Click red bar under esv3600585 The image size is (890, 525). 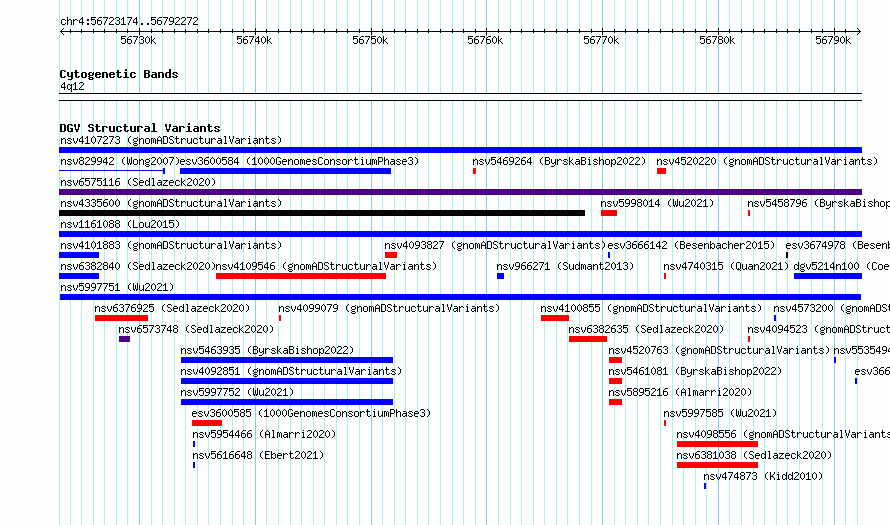[207, 423]
